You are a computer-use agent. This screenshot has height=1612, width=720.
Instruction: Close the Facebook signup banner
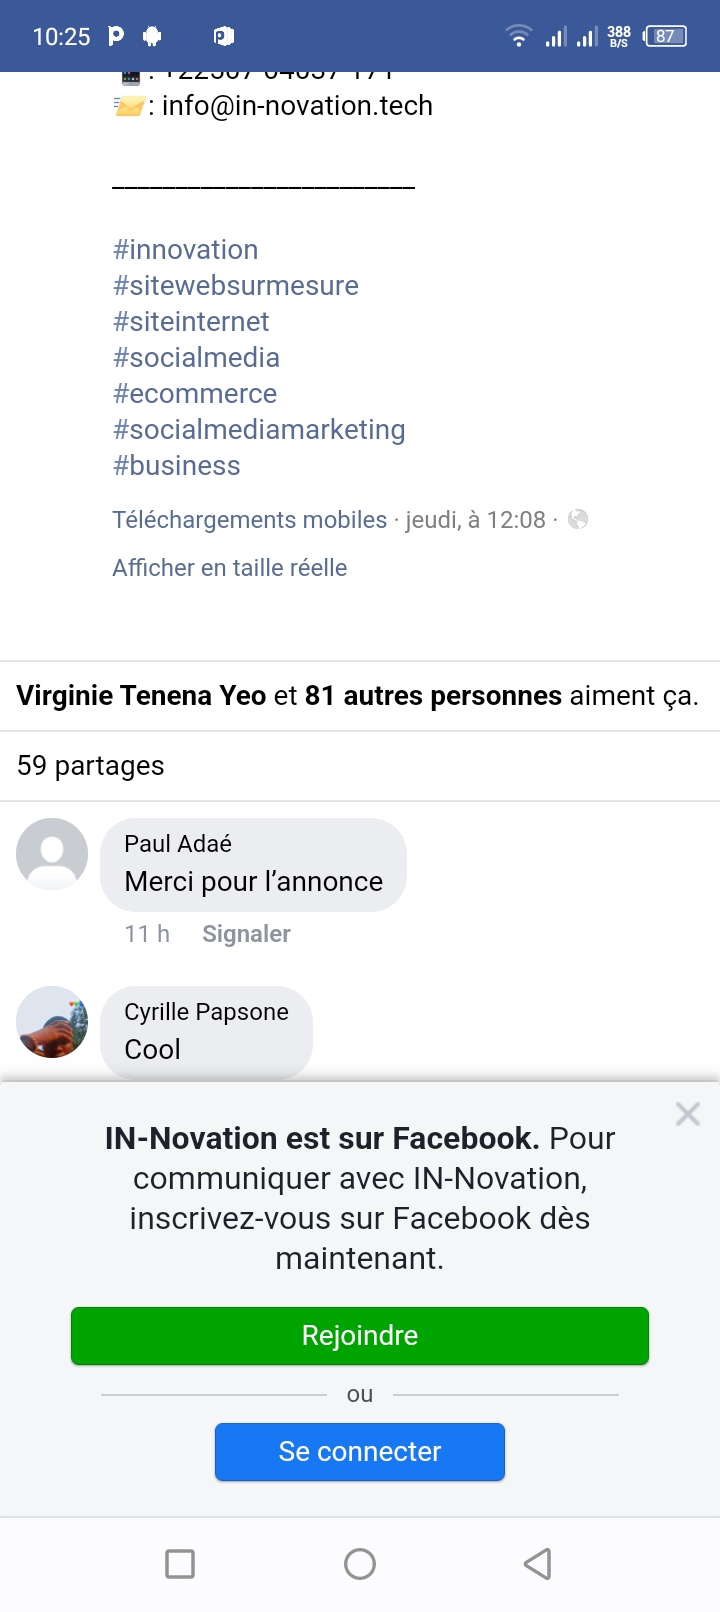(x=687, y=1114)
